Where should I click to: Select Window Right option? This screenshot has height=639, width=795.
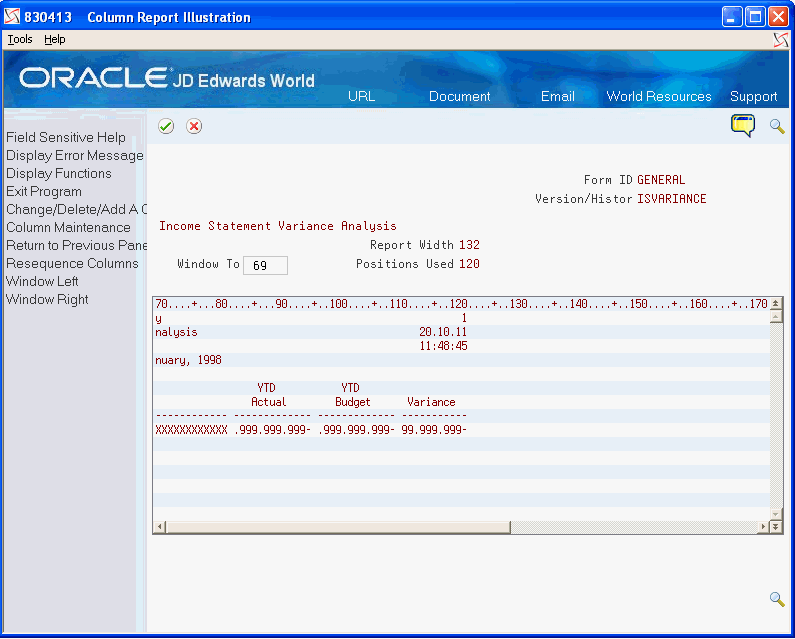[x=47, y=299]
